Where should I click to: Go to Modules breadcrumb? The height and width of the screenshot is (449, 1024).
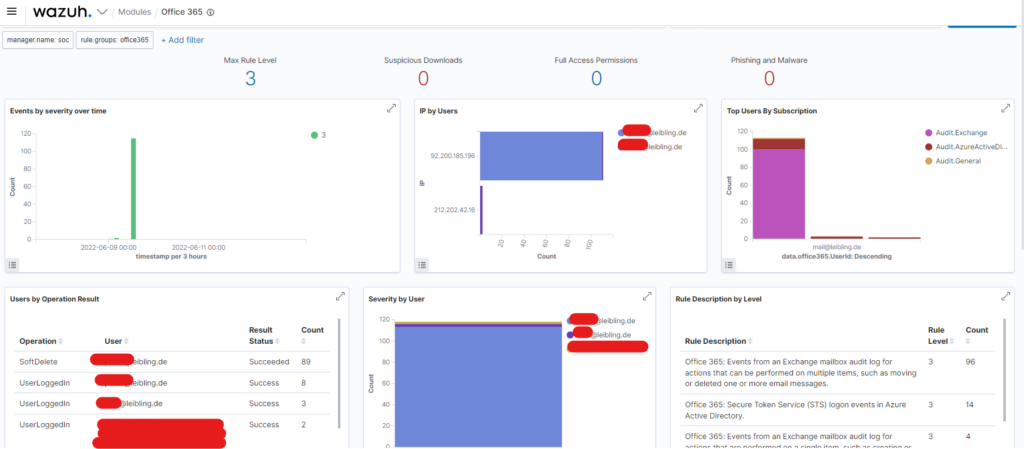pos(135,12)
